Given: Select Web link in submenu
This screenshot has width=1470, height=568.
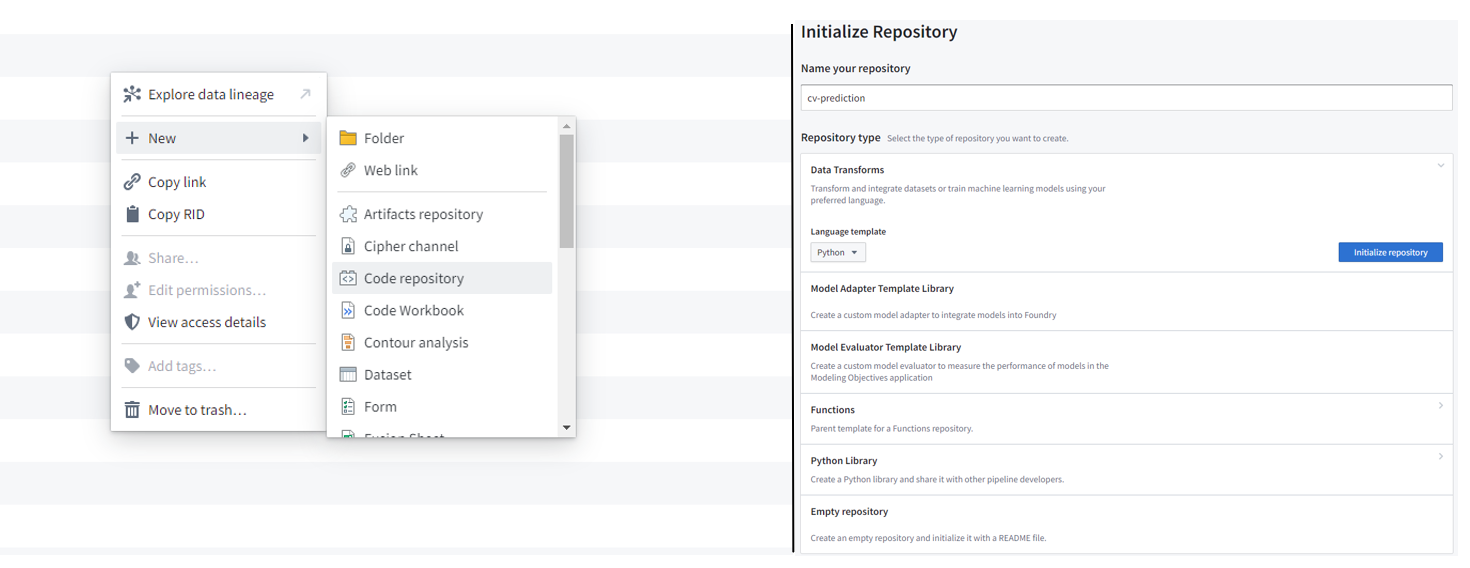Looking at the screenshot, I should click(x=442, y=170).
